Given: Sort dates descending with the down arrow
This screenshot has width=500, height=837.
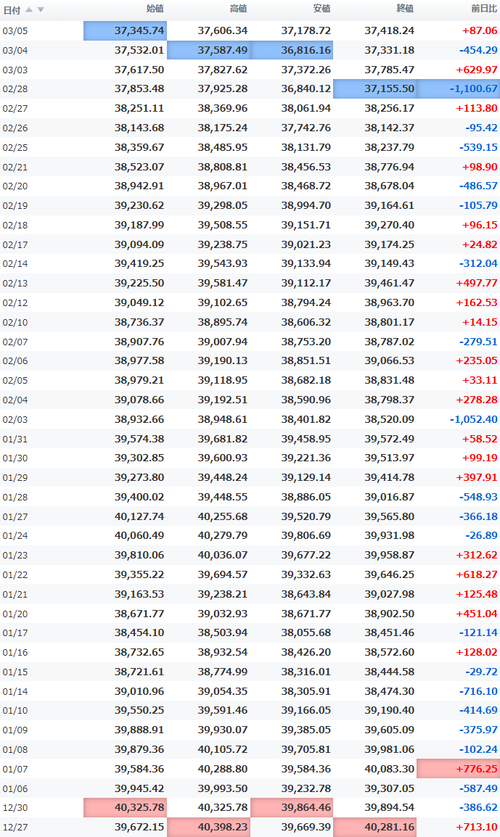Looking at the screenshot, I should tap(40, 10).
